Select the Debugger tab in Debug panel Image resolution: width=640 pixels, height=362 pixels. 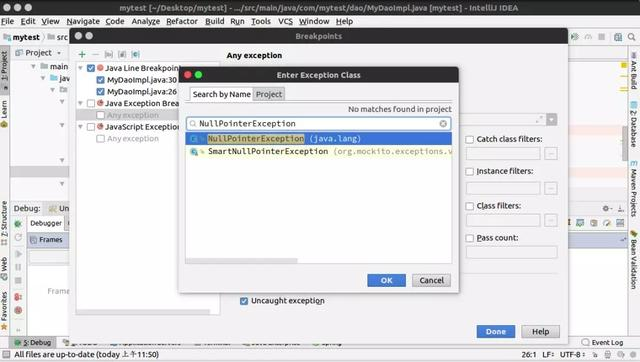tap(46, 223)
